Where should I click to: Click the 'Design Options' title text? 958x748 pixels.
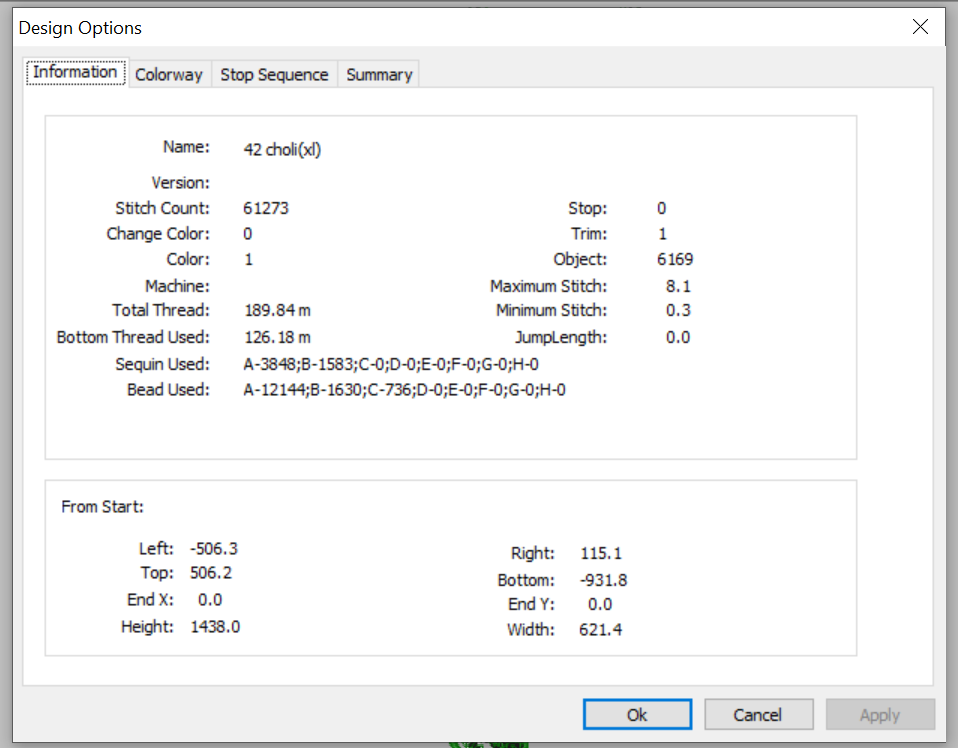tap(80, 28)
